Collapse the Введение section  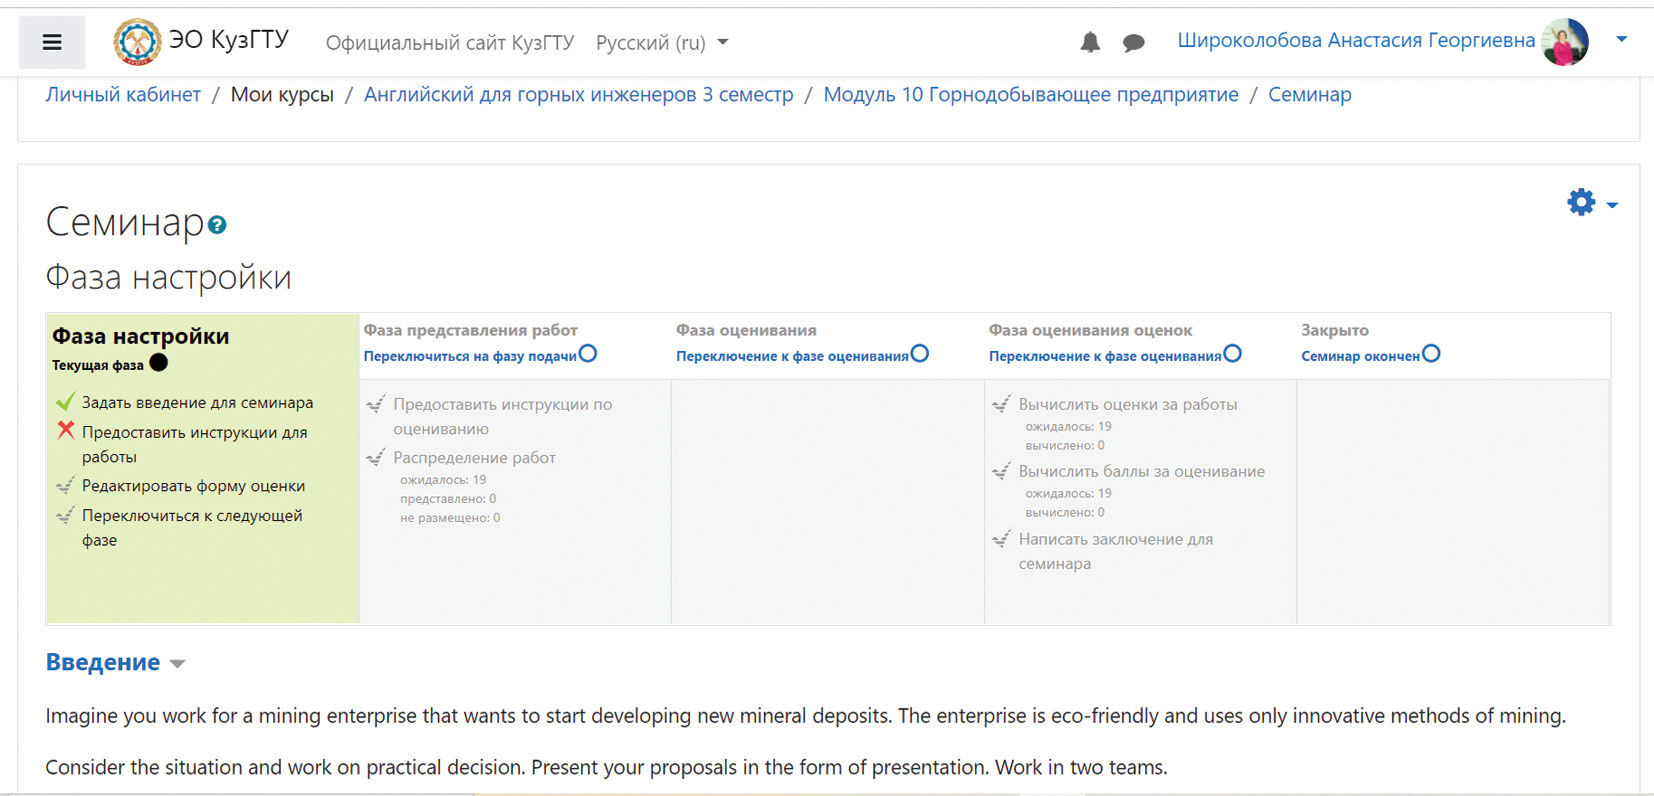point(115,662)
